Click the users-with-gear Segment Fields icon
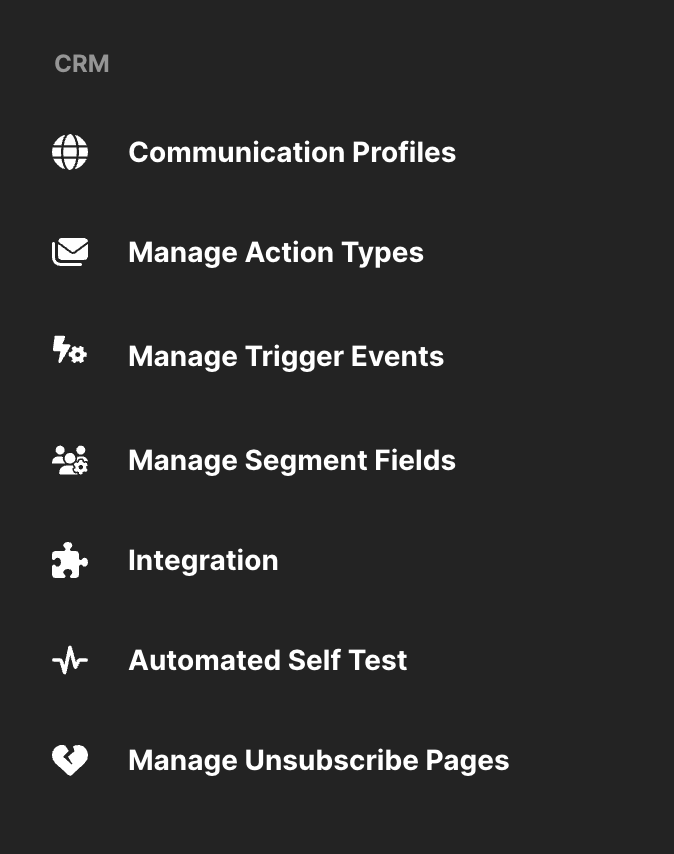Image resolution: width=674 pixels, height=854 pixels. (x=70, y=460)
